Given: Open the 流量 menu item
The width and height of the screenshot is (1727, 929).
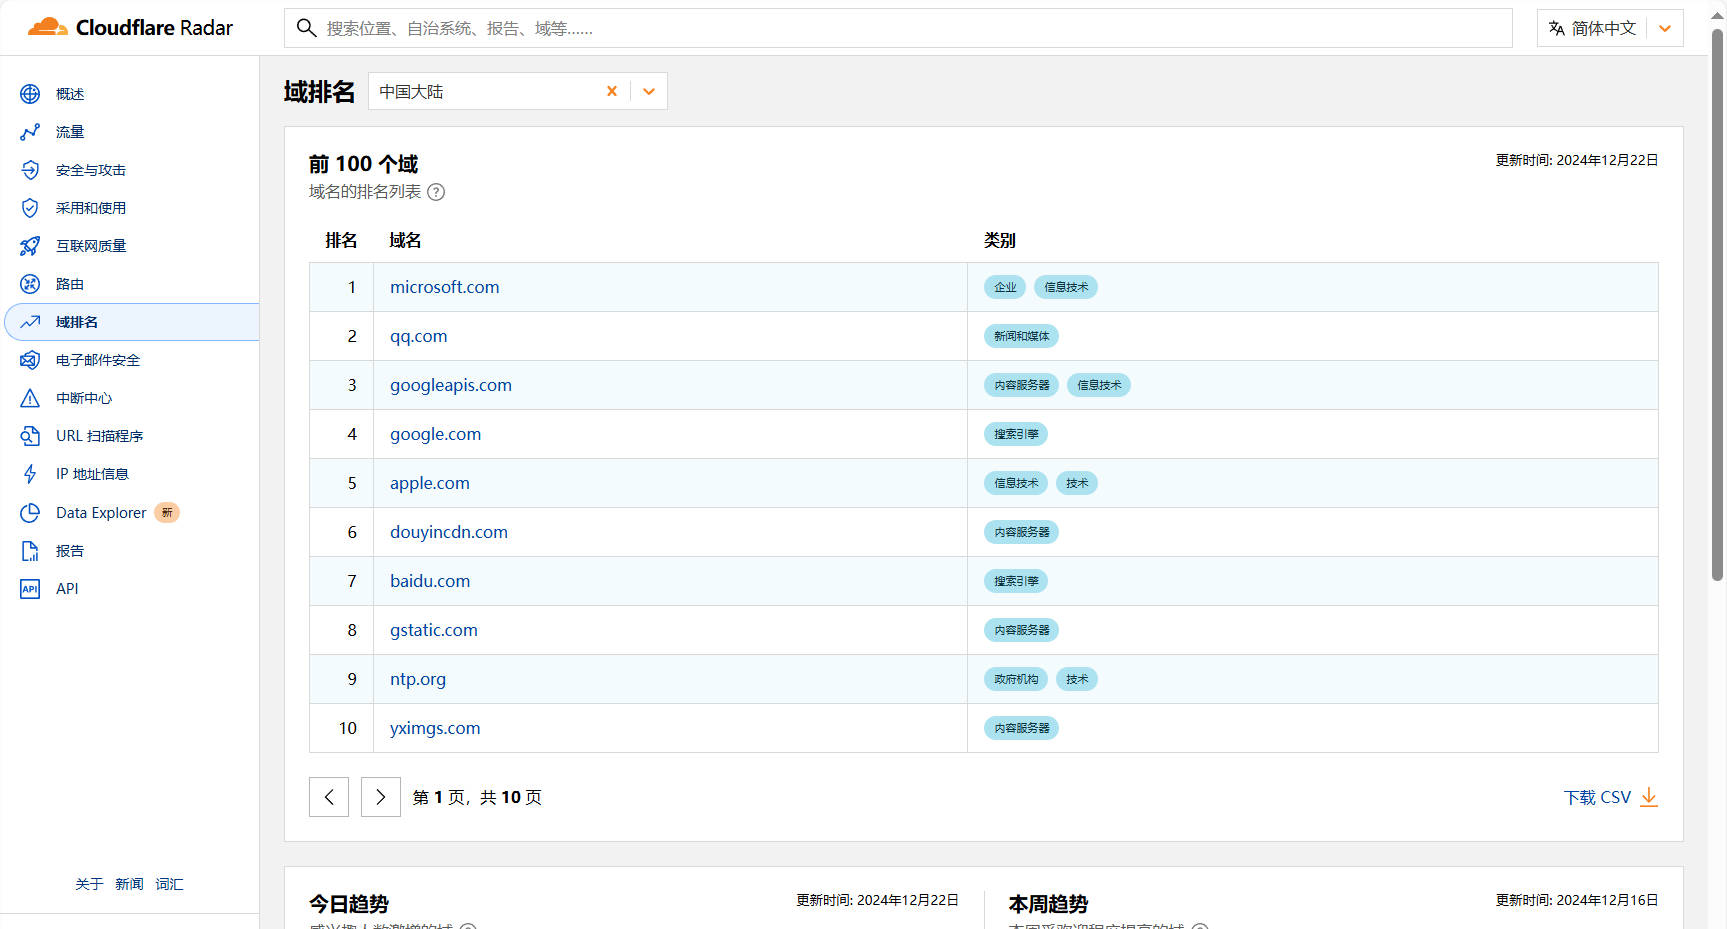Looking at the screenshot, I should point(70,132).
